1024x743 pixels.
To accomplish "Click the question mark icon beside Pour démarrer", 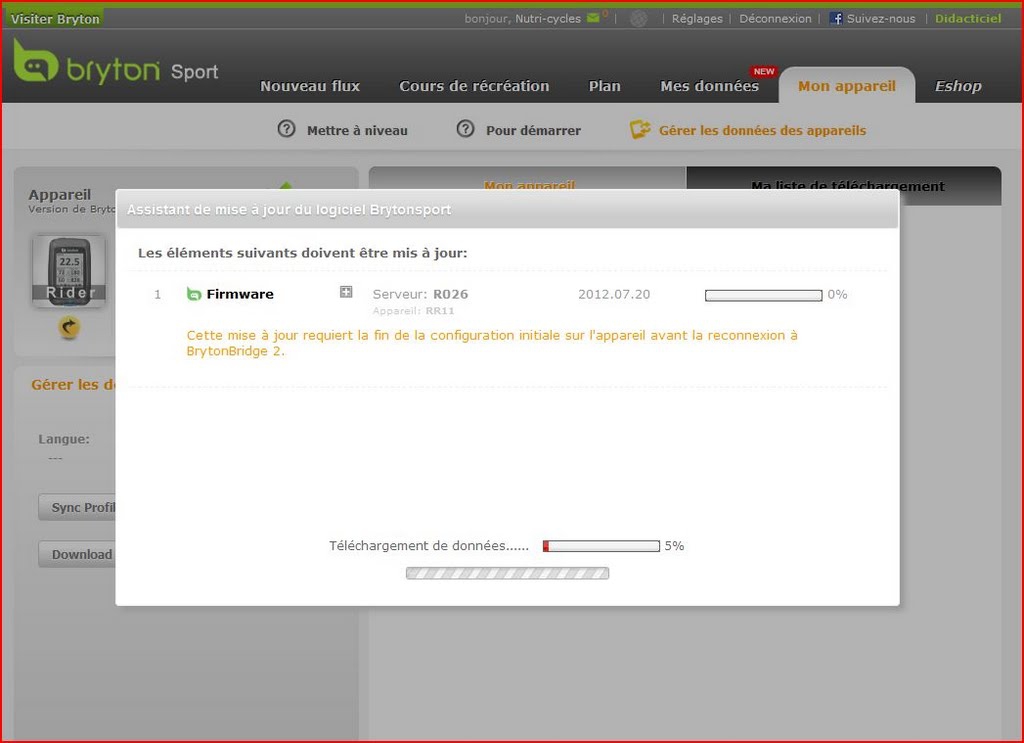I will click(x=465, y=129).
